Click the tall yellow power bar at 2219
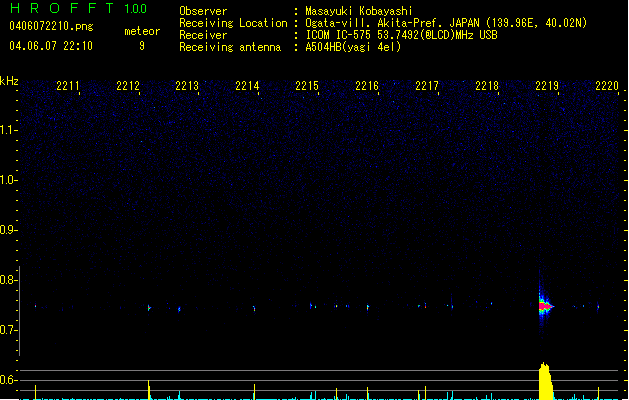Image resolution: width=629 pixels, height=400 pixels. pos(545,381)
